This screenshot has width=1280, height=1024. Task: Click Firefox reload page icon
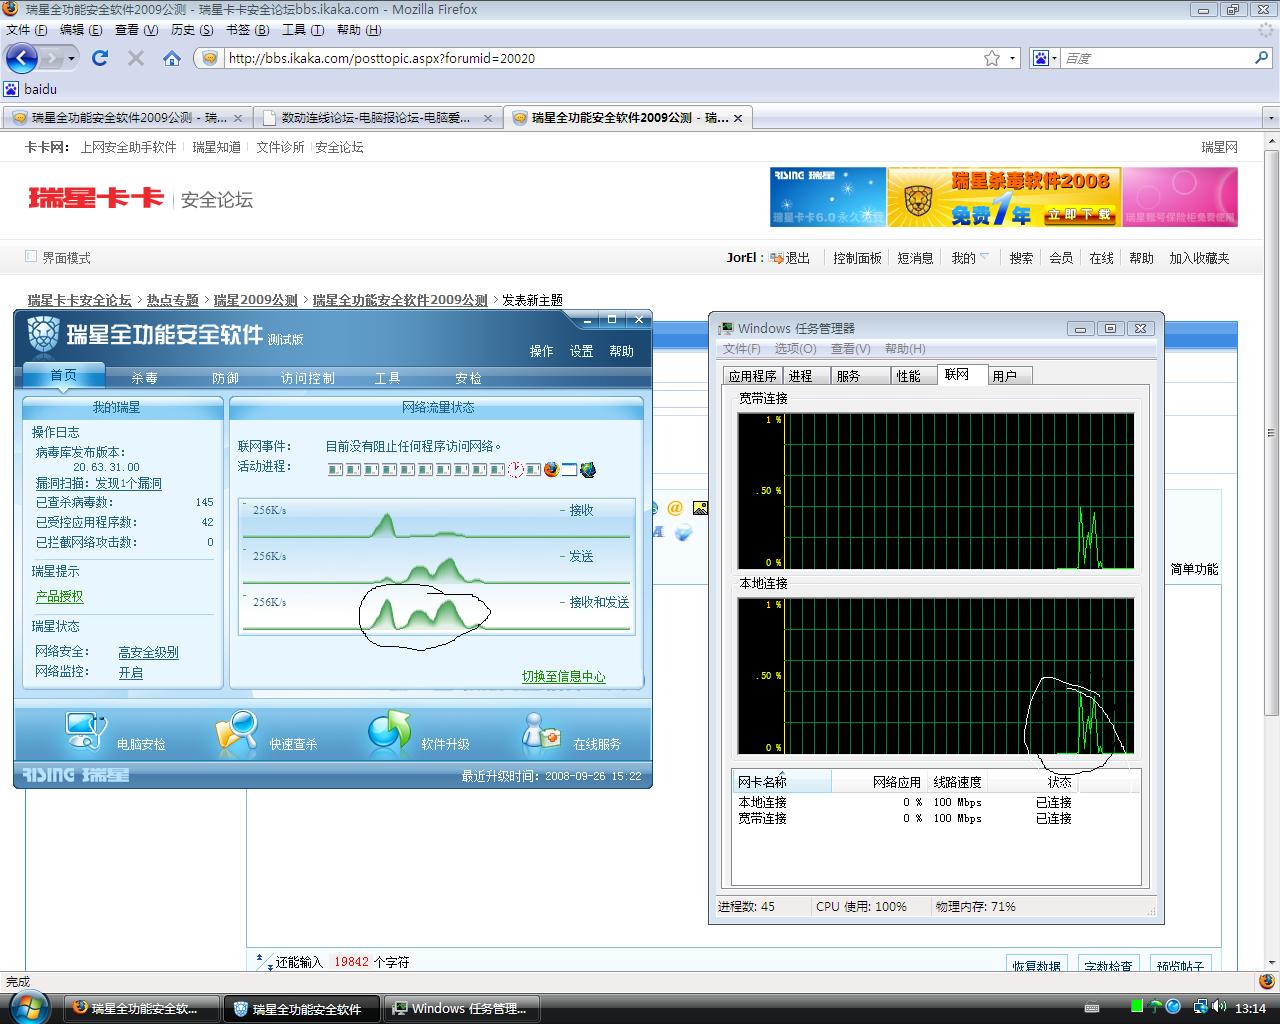[x=100, y=58]
